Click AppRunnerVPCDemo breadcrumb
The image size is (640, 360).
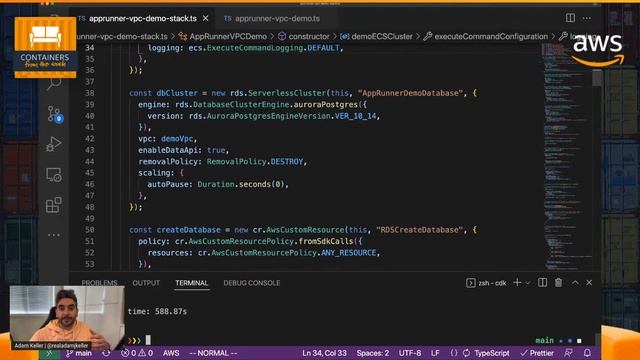[x=228, y=36]
